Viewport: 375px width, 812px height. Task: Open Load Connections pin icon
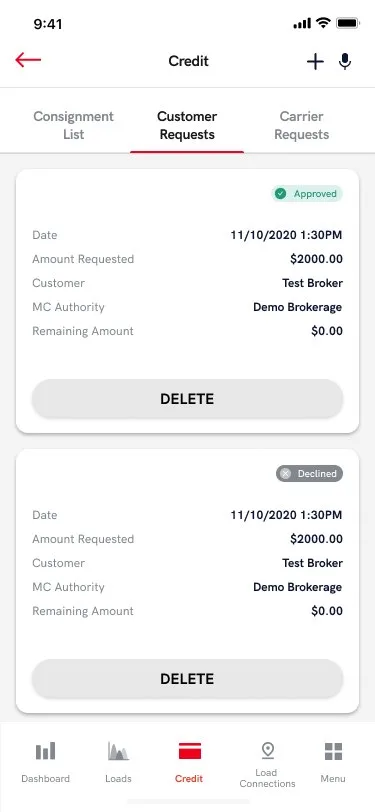pyautogui.click(x=267, y=750)
